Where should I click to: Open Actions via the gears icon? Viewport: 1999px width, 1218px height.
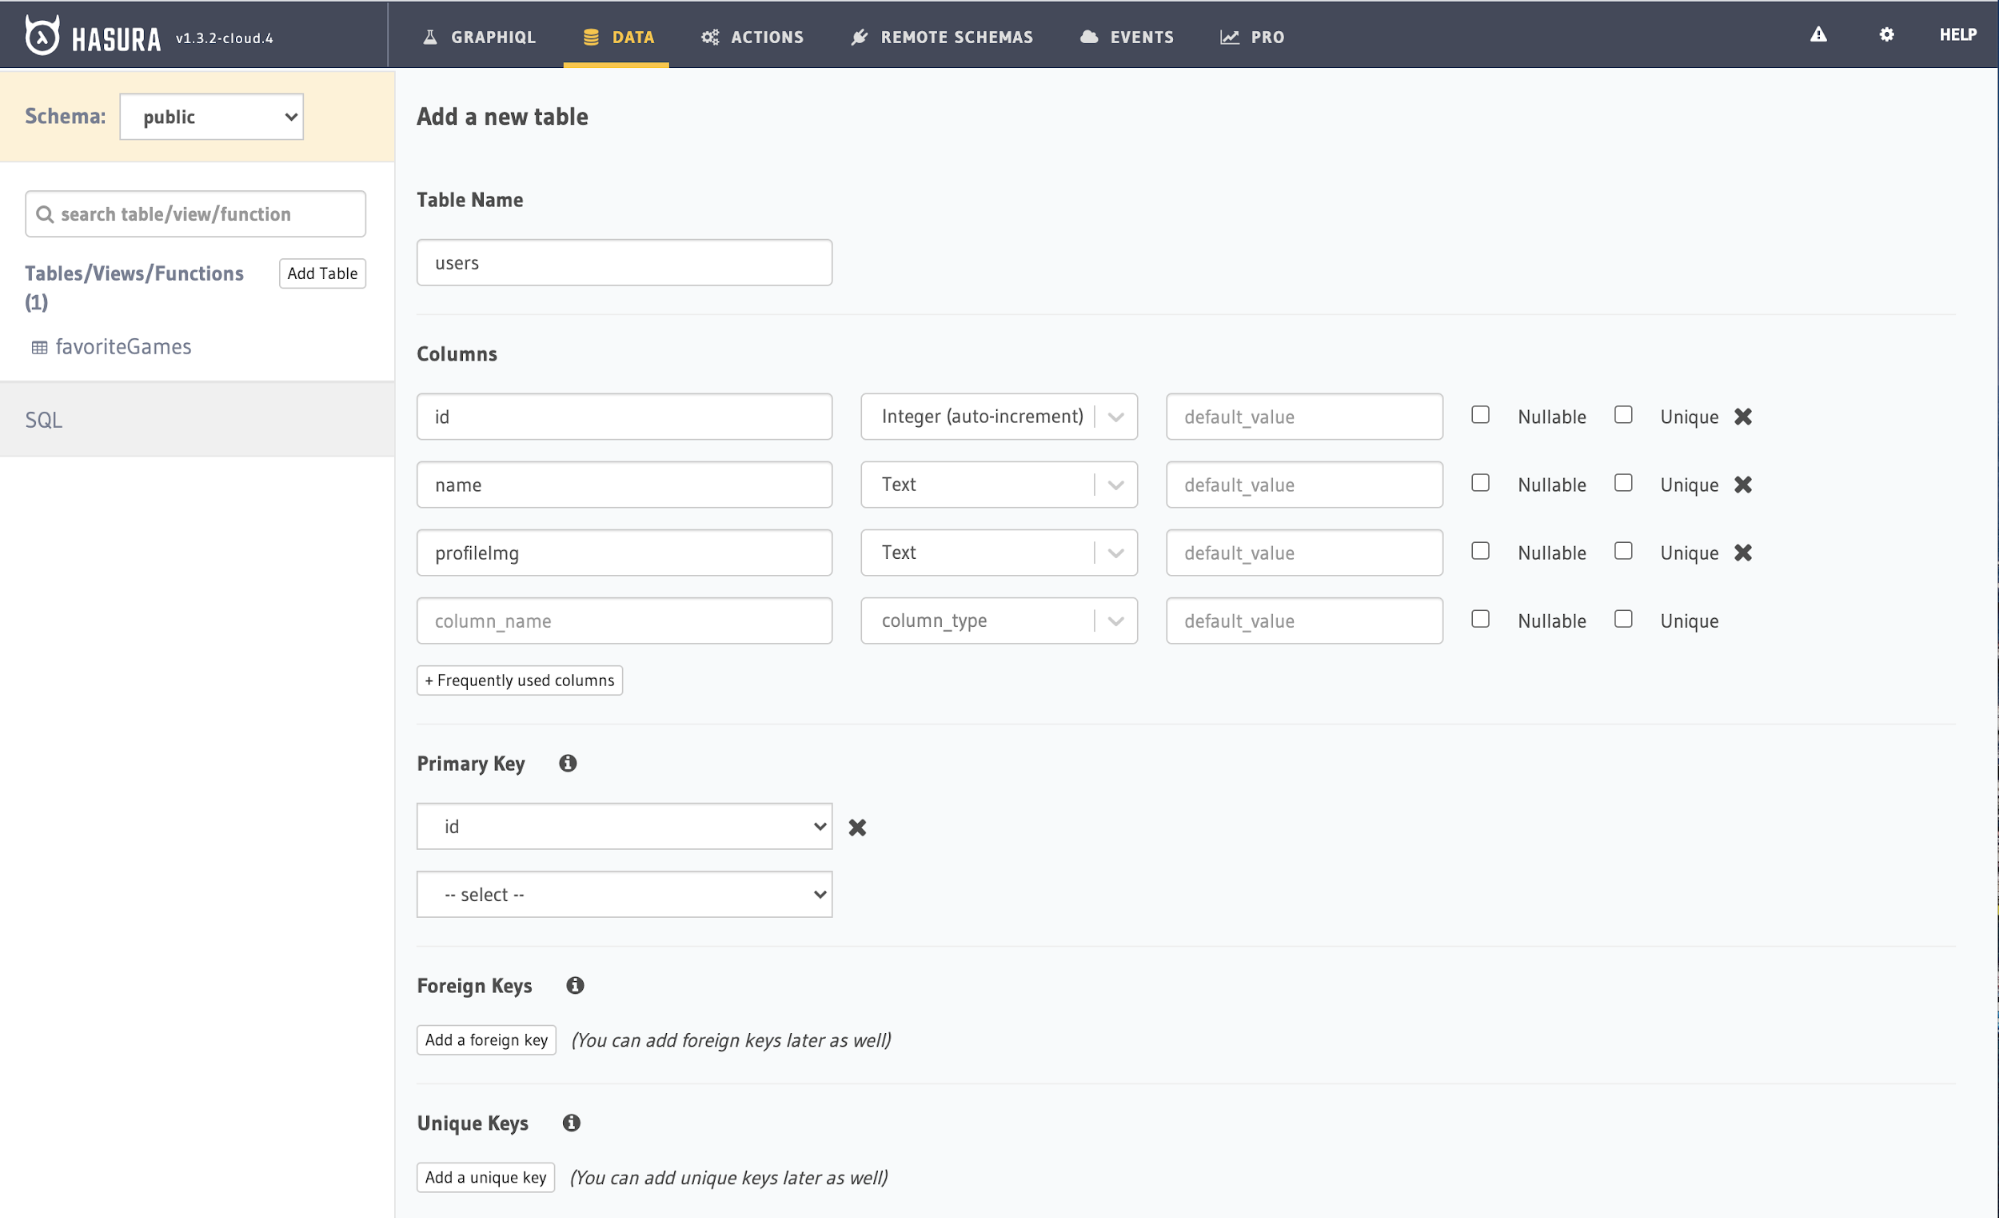pyautogui.click(x=710, y=36)
